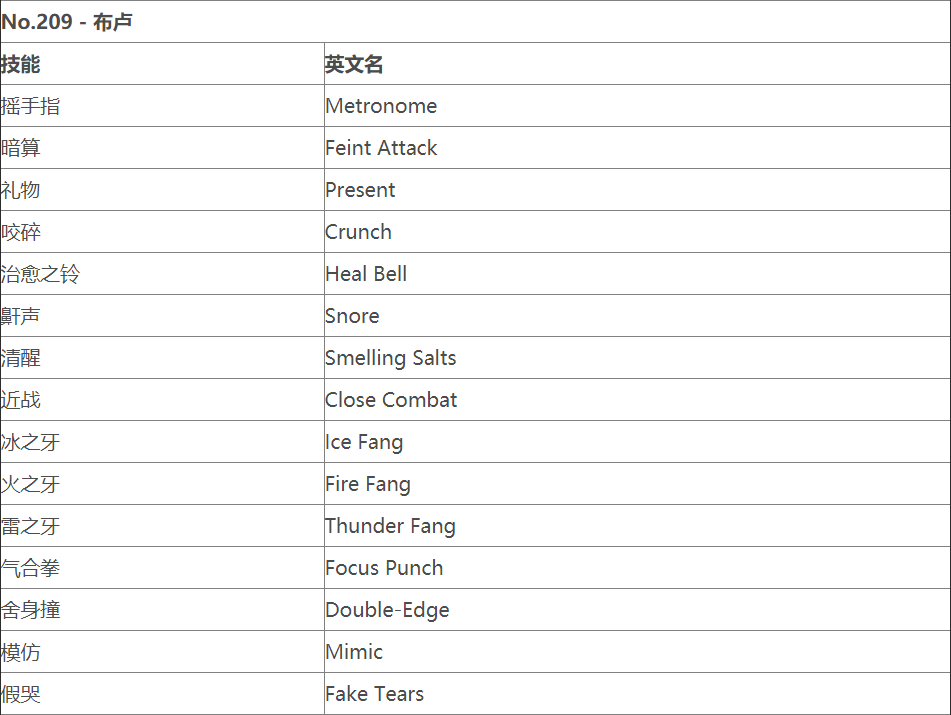Click the Crunch move name
951x715 pixels.
(358, 232)
